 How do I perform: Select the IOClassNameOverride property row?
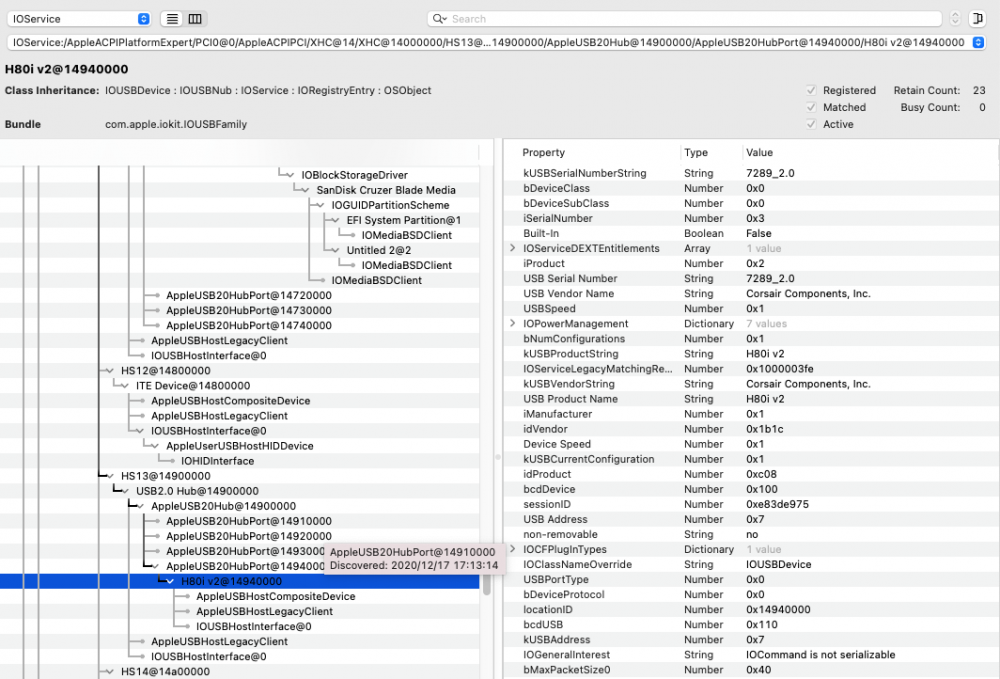pyautogui.click(x=751, y=564)
